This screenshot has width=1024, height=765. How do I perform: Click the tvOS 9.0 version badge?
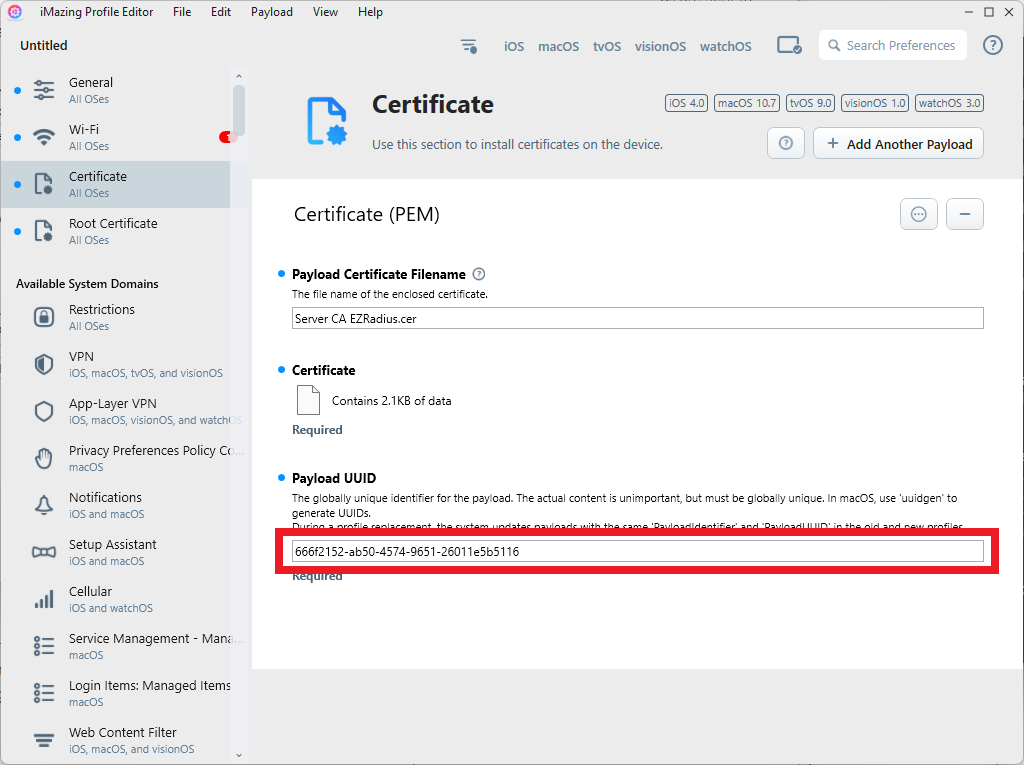pos(810,103)
